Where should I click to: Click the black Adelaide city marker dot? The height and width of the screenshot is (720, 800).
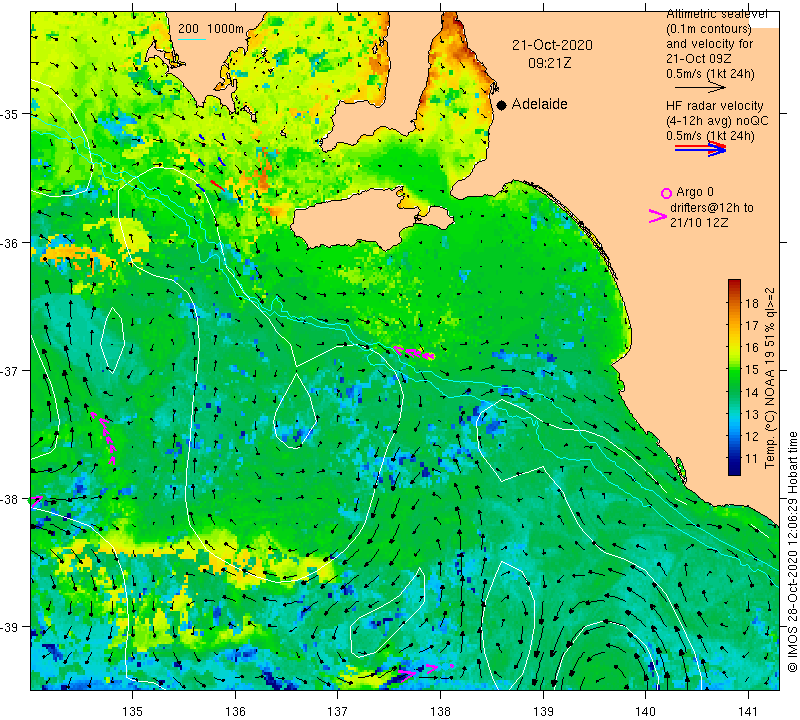(x=502, y=105)
